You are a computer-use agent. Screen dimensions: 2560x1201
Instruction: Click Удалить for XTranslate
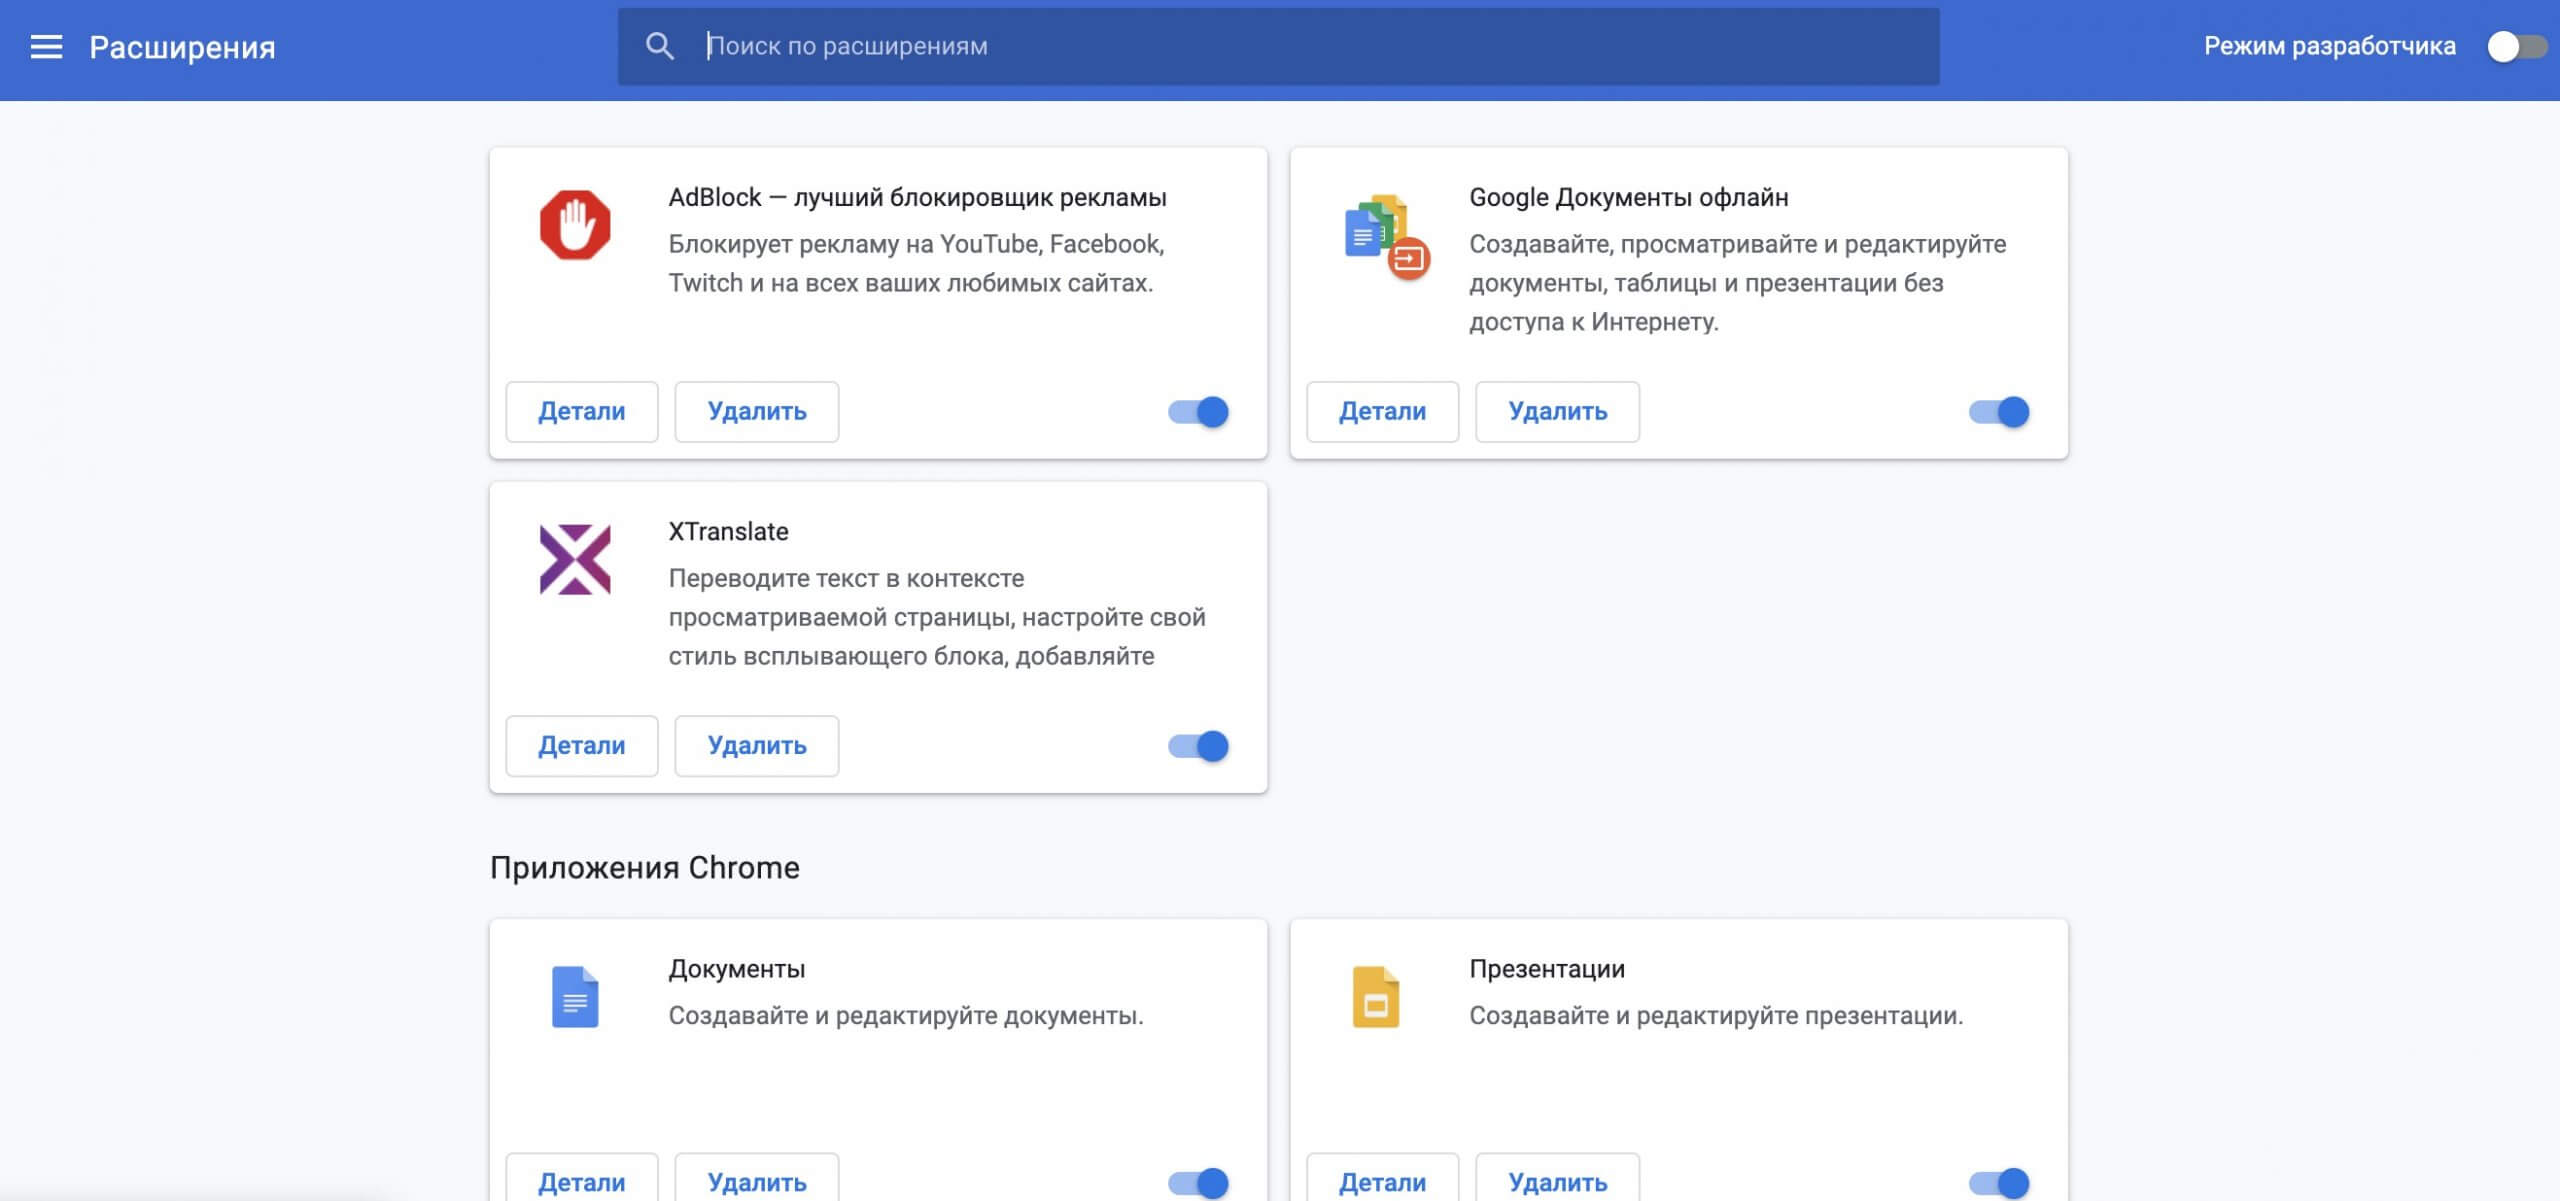[757, 745]
